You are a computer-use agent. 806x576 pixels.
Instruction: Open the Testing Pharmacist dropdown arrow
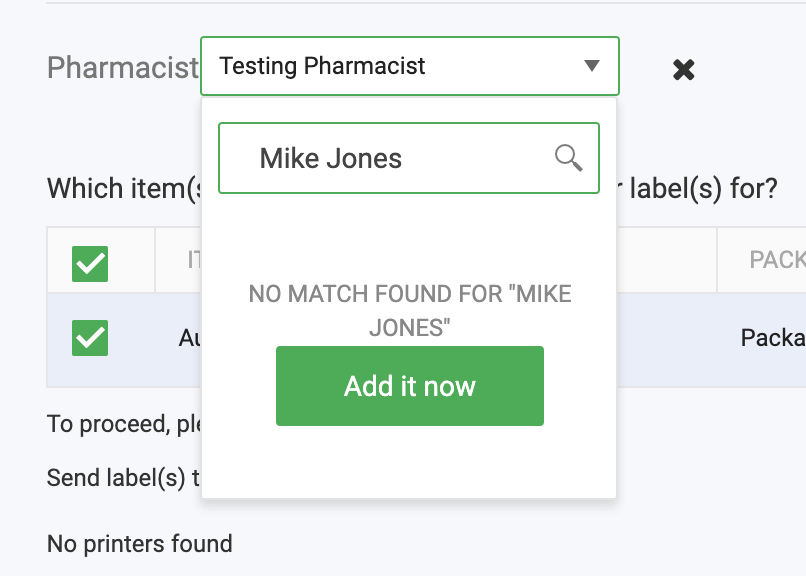point(592,66)
